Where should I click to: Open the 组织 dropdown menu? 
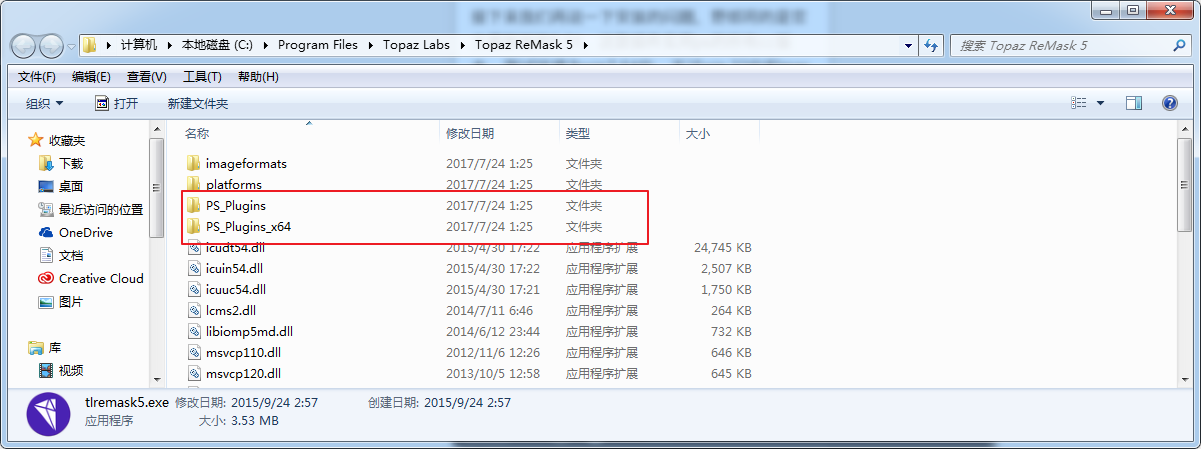(x=44, y=103)
